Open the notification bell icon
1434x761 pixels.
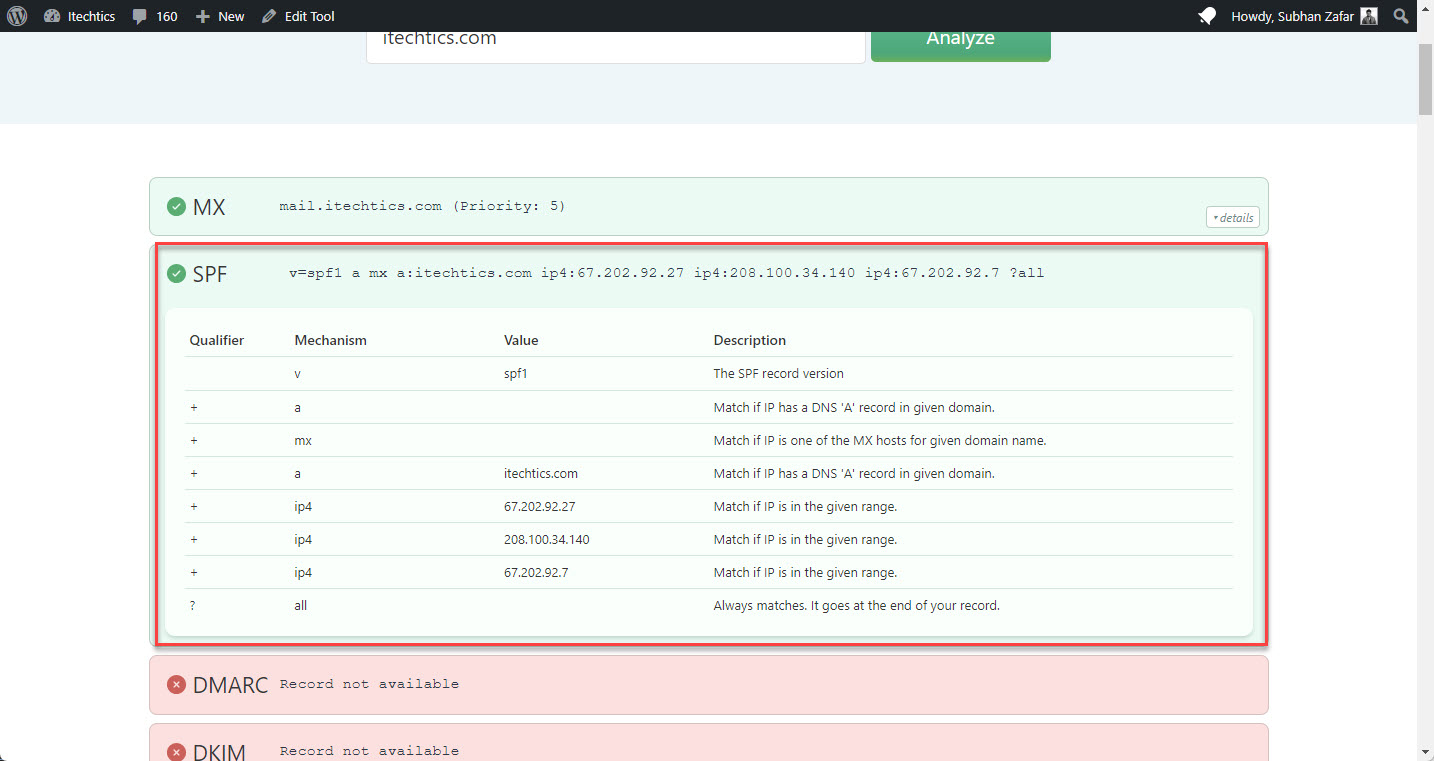tap(1207, 16)
